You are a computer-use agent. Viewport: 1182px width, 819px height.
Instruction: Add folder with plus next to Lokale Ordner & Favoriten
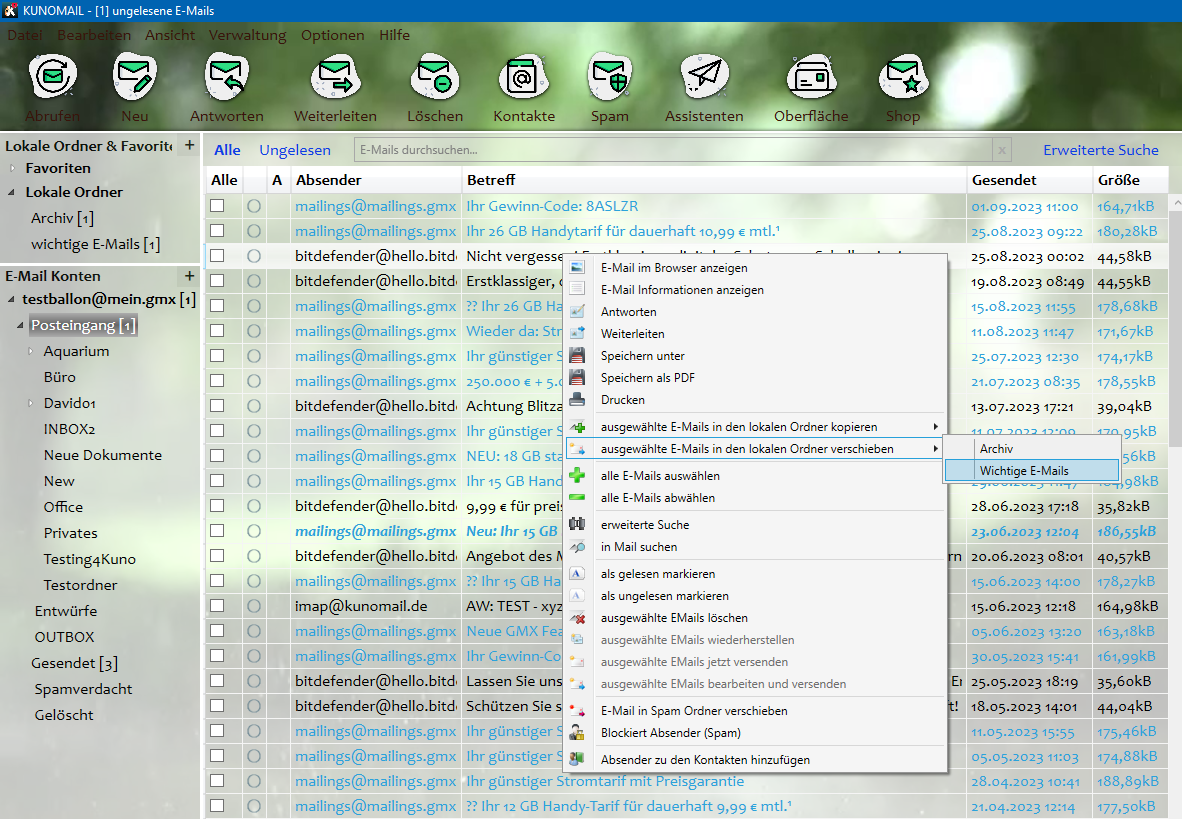pos(190,145)
